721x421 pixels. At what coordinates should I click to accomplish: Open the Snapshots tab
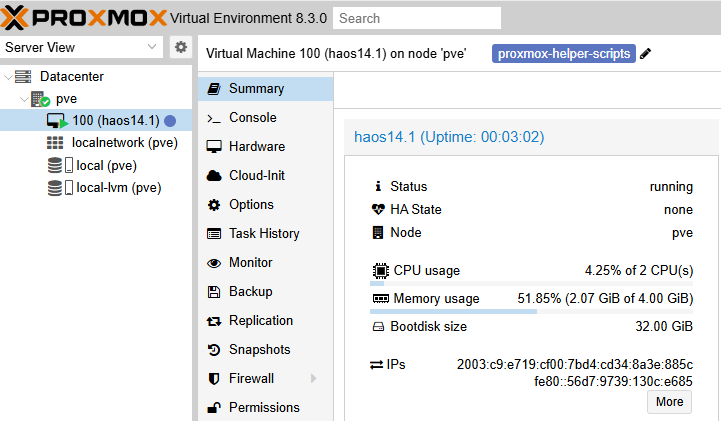tap(265, 349)
